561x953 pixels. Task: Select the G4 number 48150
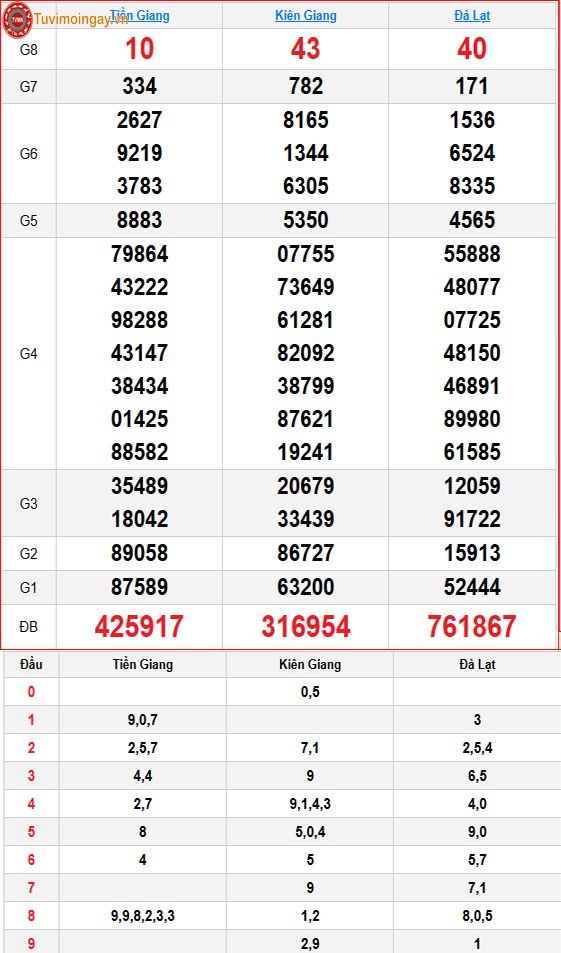click(x=472, y=353)
